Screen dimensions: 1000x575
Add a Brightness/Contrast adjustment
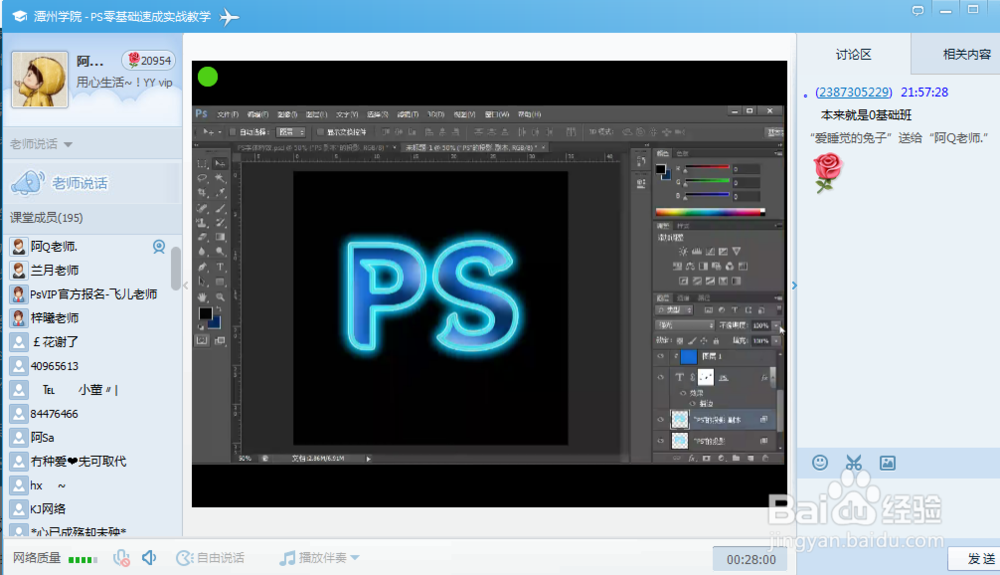coord(683,251)
